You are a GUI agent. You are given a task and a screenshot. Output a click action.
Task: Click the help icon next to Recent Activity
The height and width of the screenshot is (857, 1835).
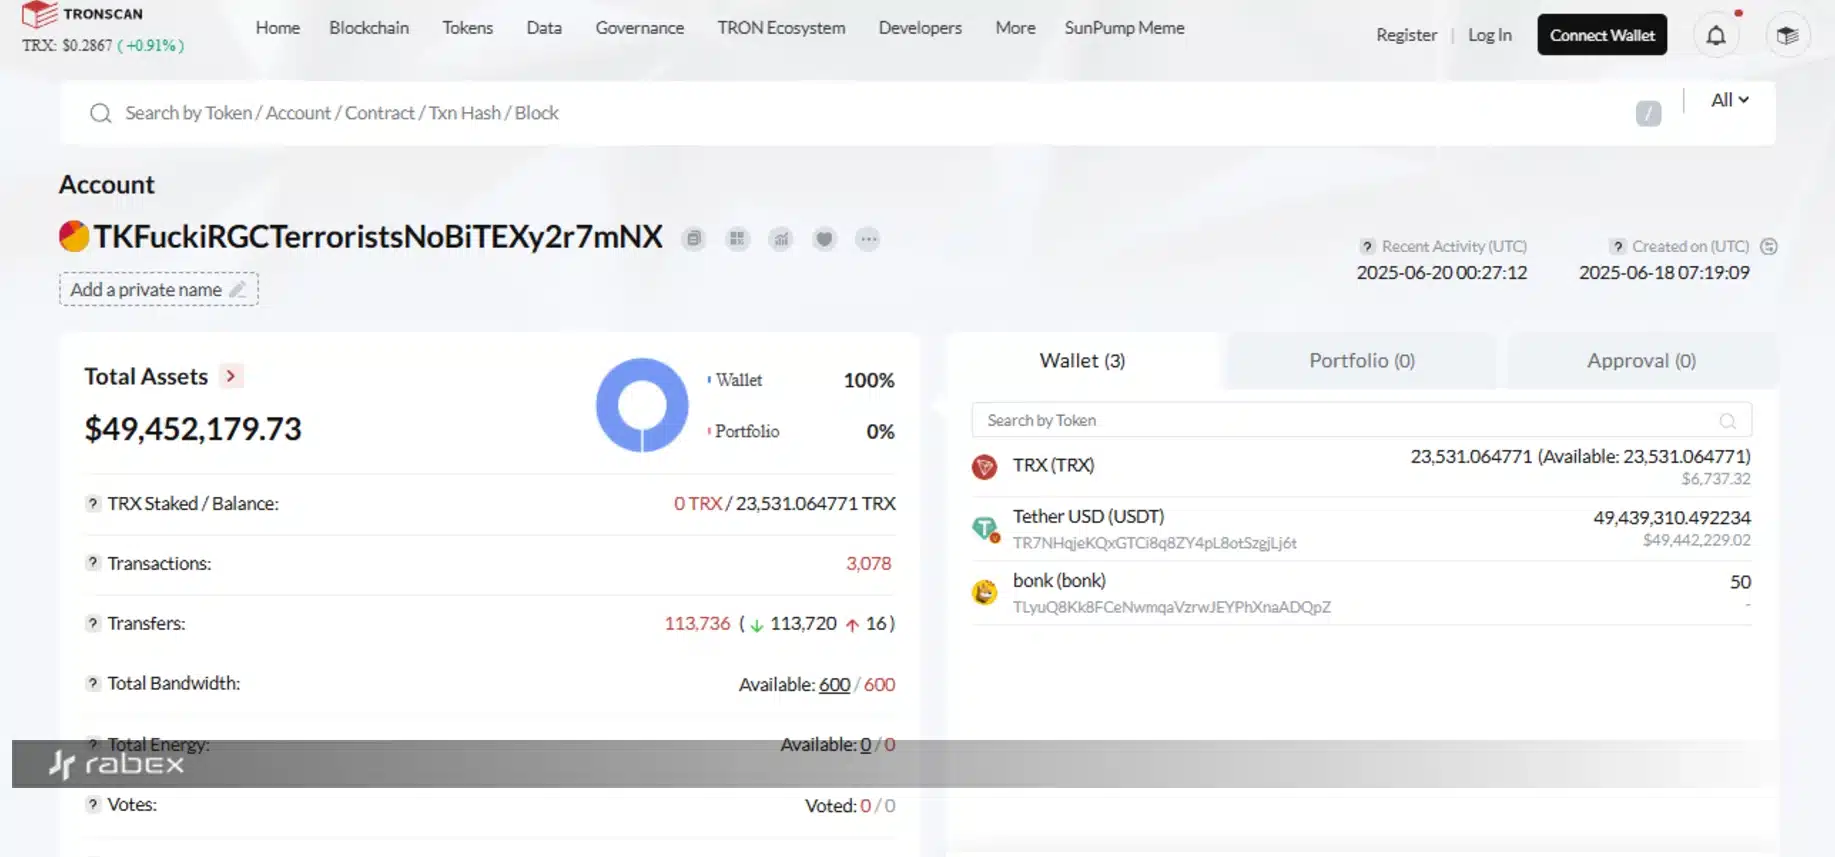pos(1367,246)
